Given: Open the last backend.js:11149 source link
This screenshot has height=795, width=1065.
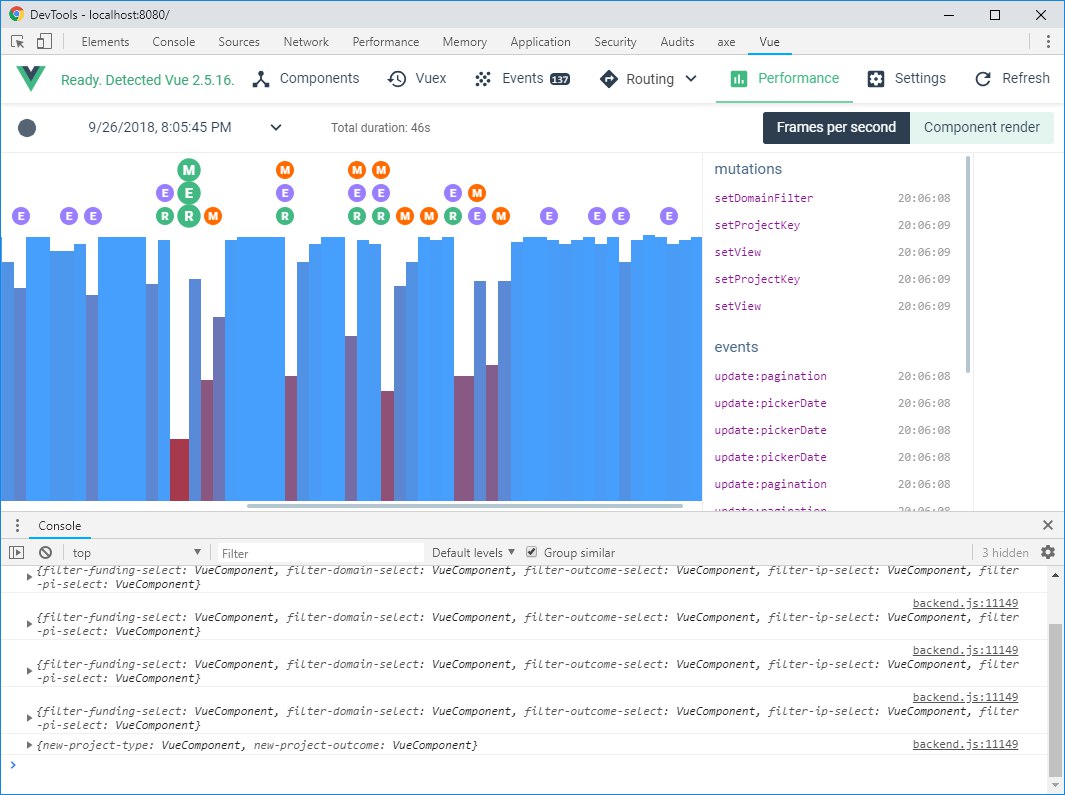Looking at the screenshot, I should tap(965, 745).
